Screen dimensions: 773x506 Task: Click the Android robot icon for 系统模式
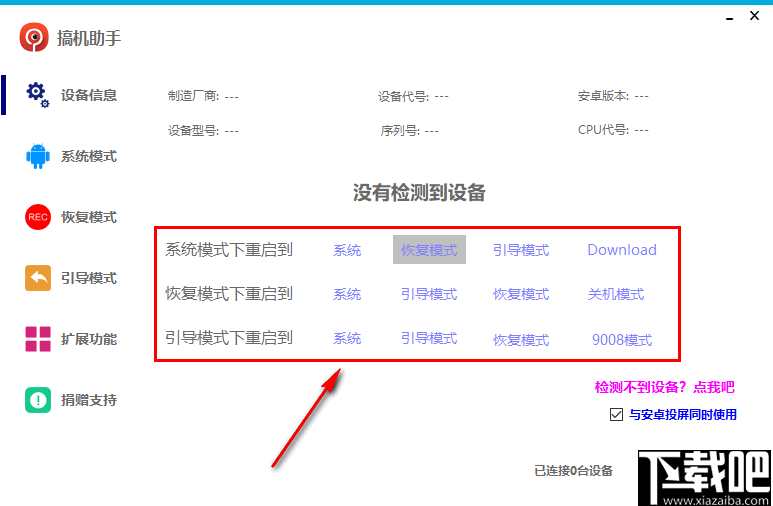38,156
